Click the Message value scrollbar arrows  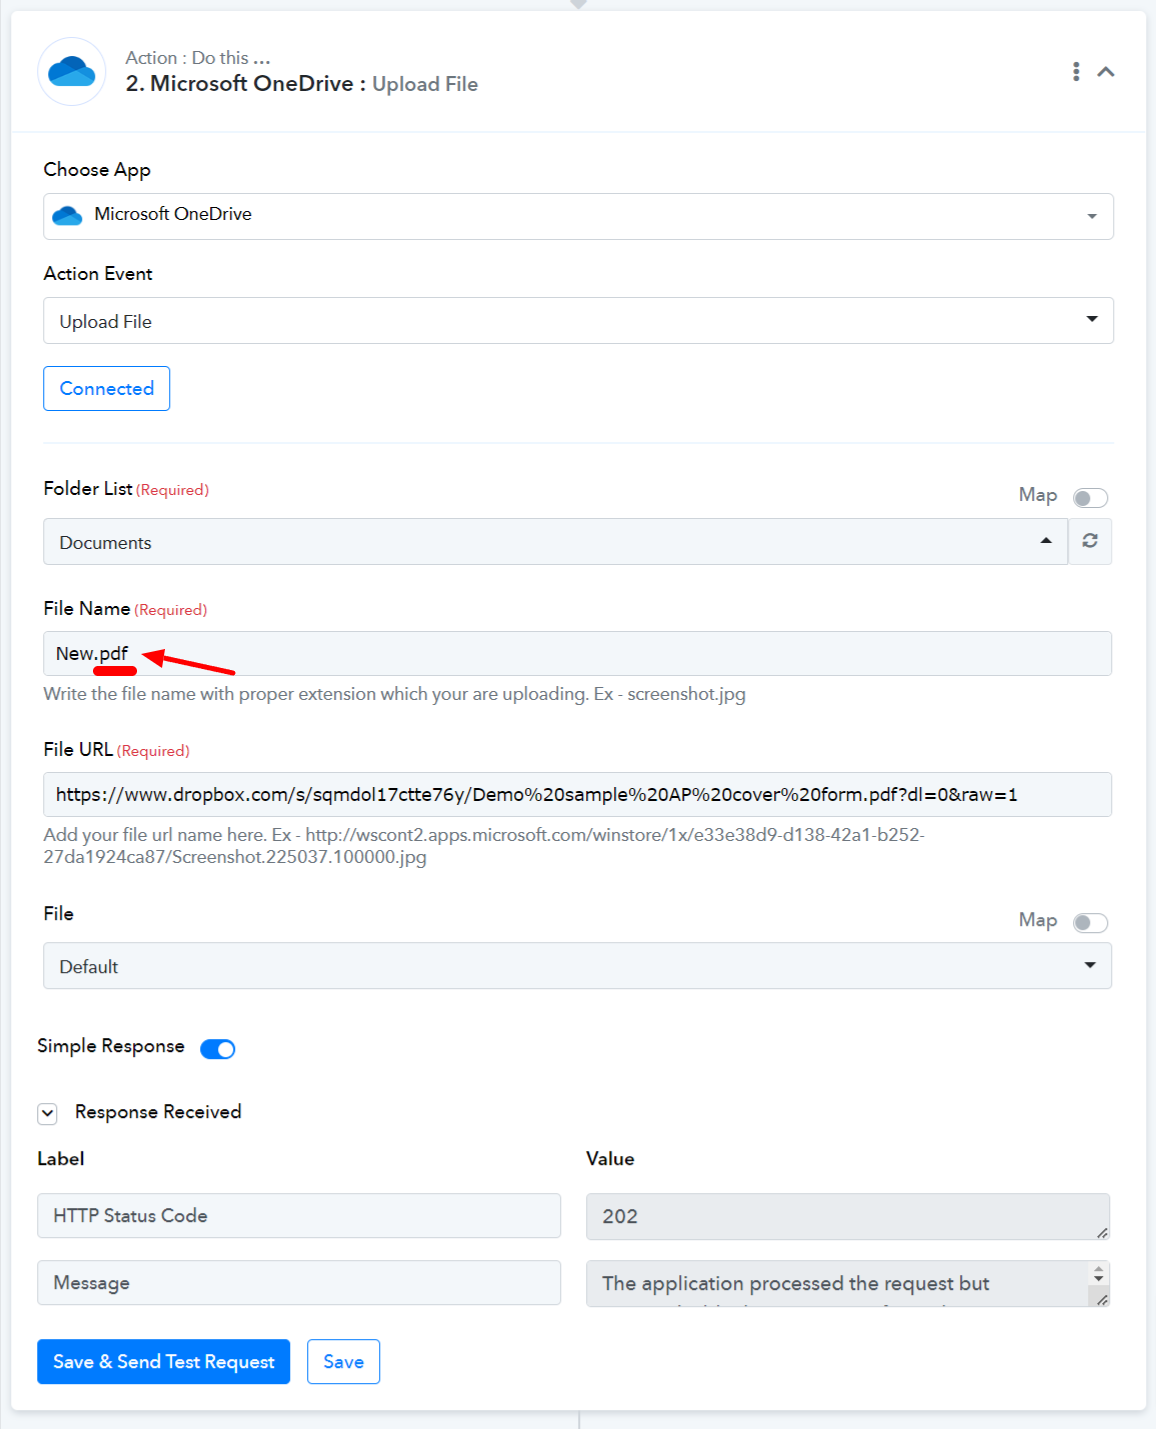(1099, 1274)
